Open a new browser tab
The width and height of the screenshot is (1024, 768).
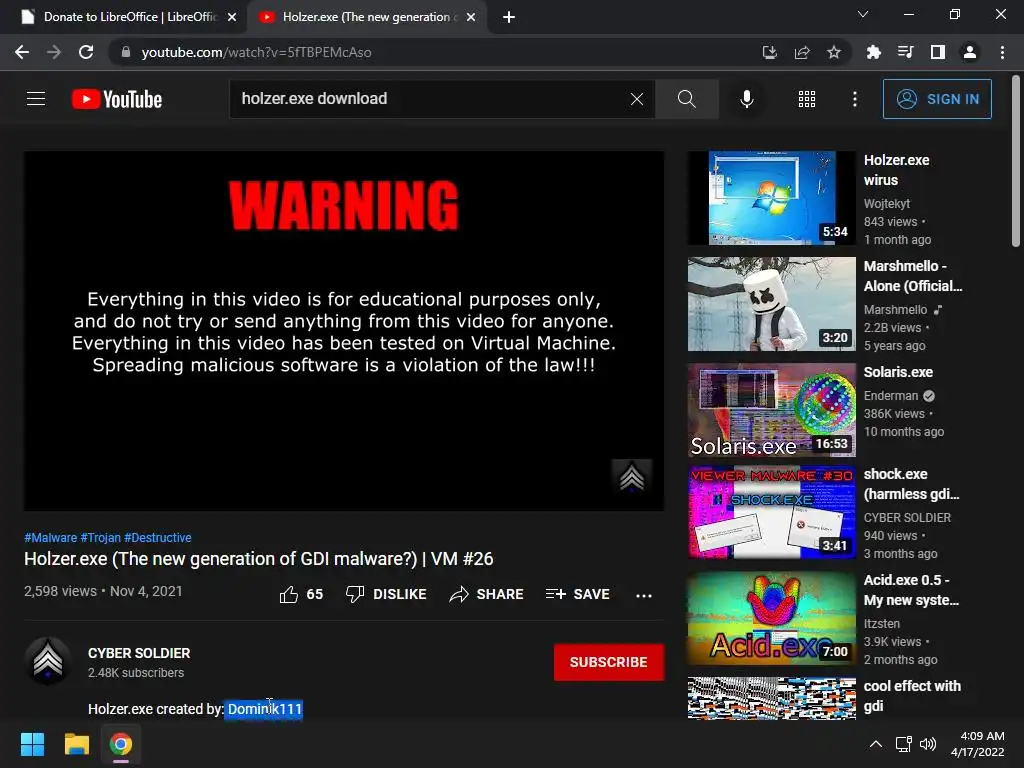tap(509, 18)
